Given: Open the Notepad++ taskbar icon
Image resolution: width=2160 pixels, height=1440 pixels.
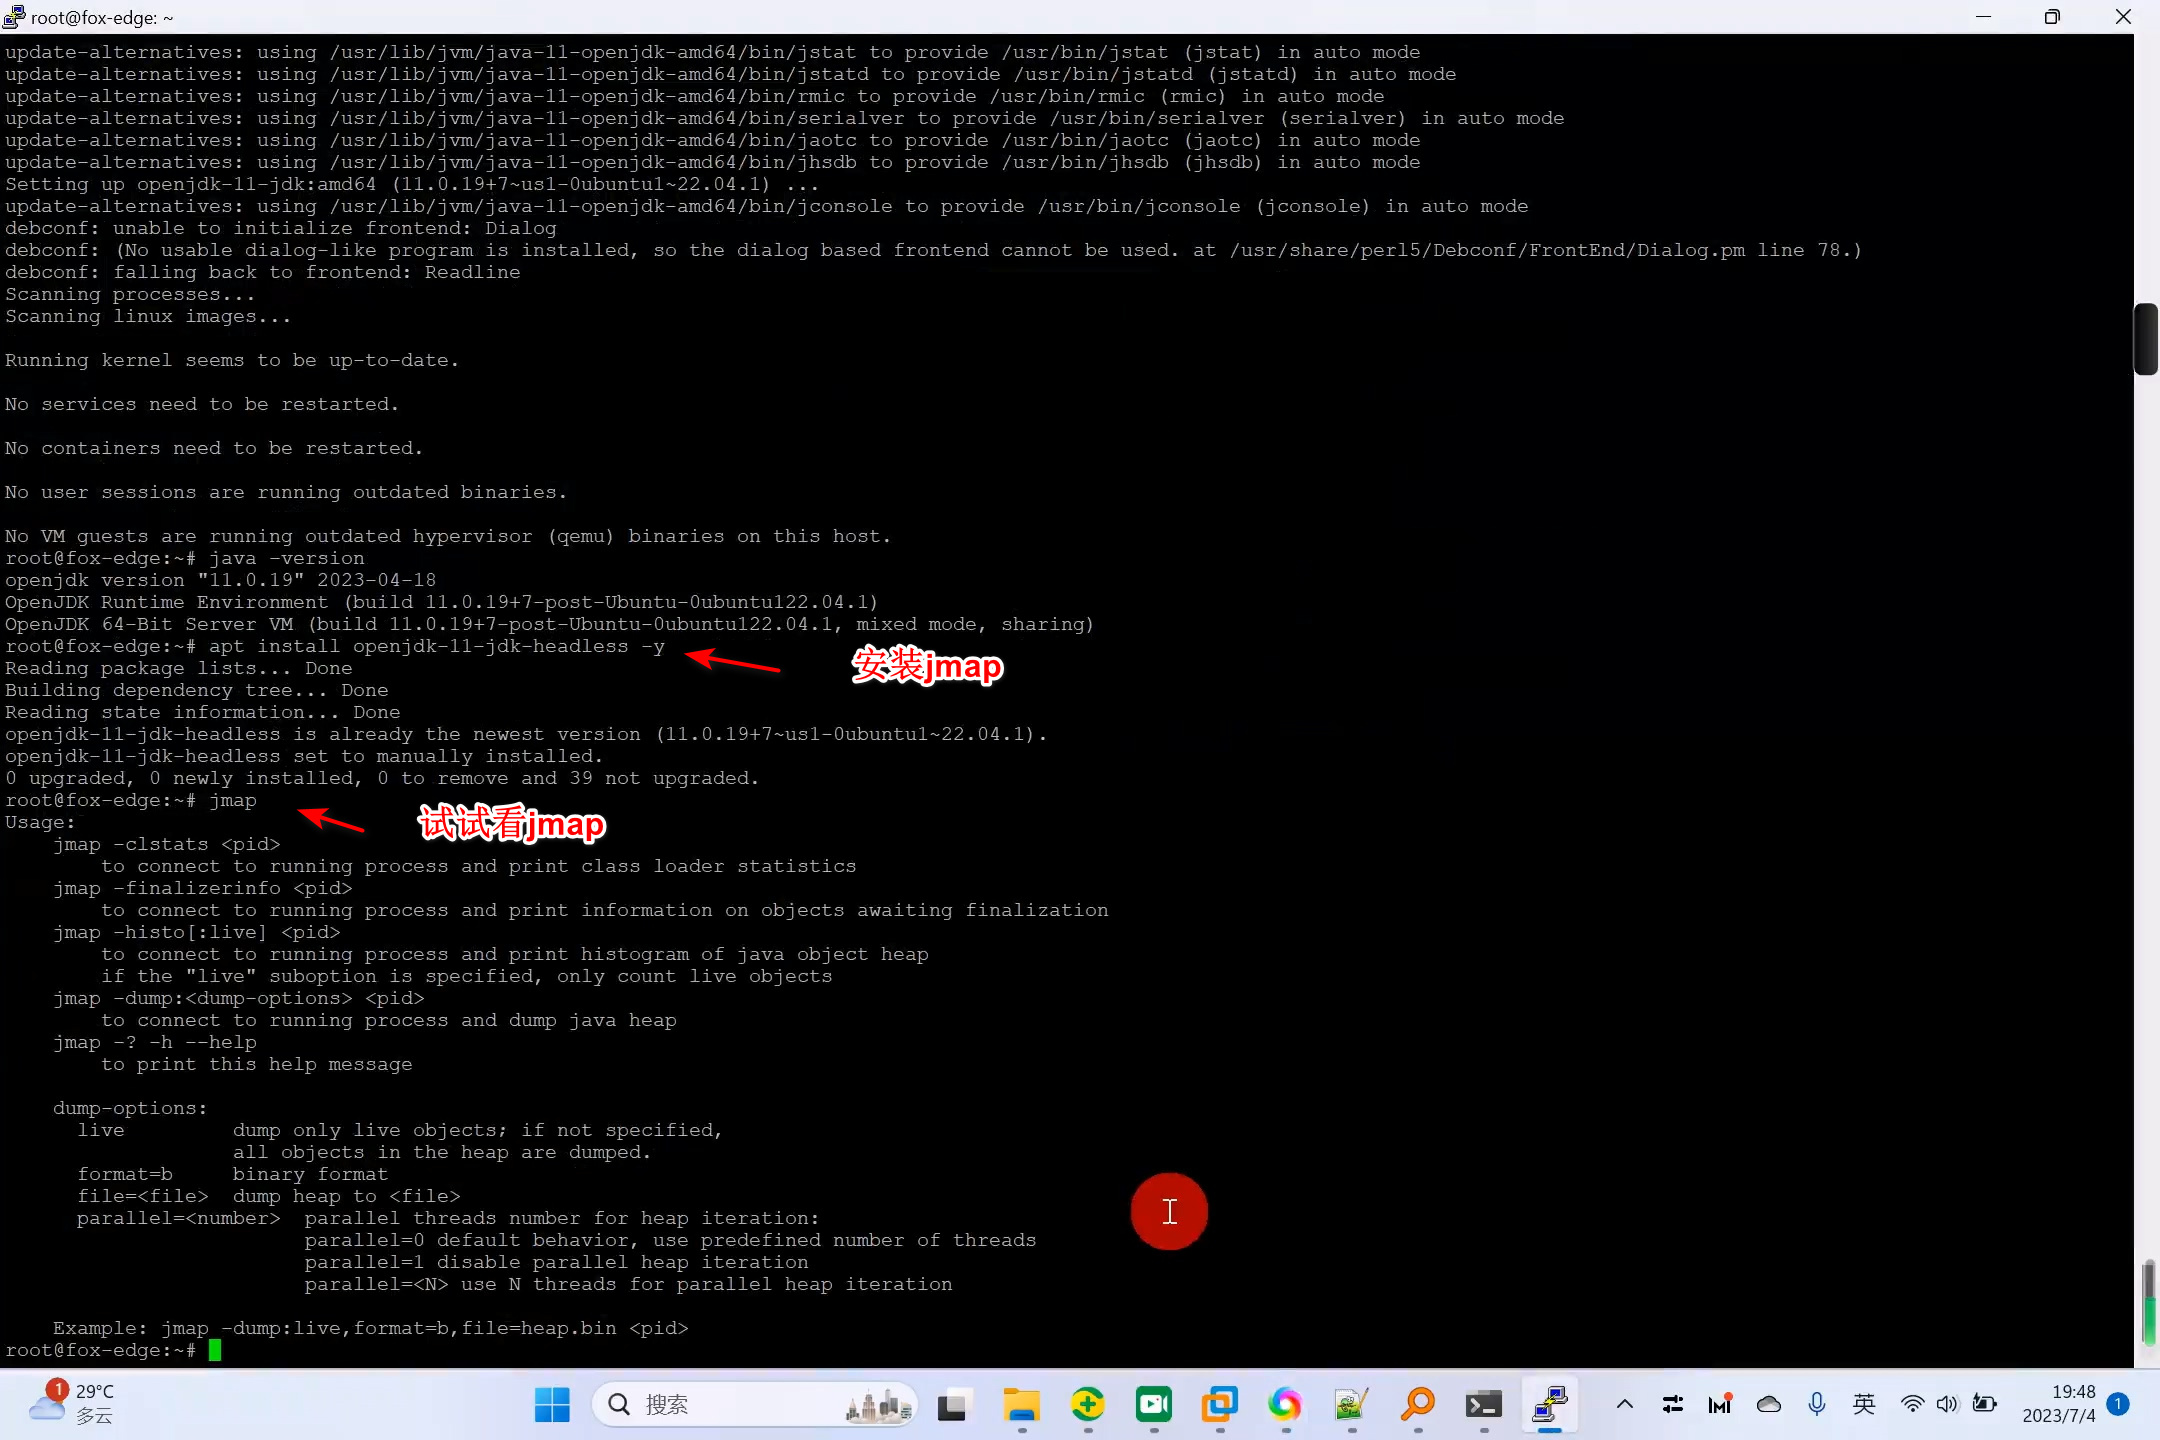Looking at the screenshot, I should coord(1351,1405).
